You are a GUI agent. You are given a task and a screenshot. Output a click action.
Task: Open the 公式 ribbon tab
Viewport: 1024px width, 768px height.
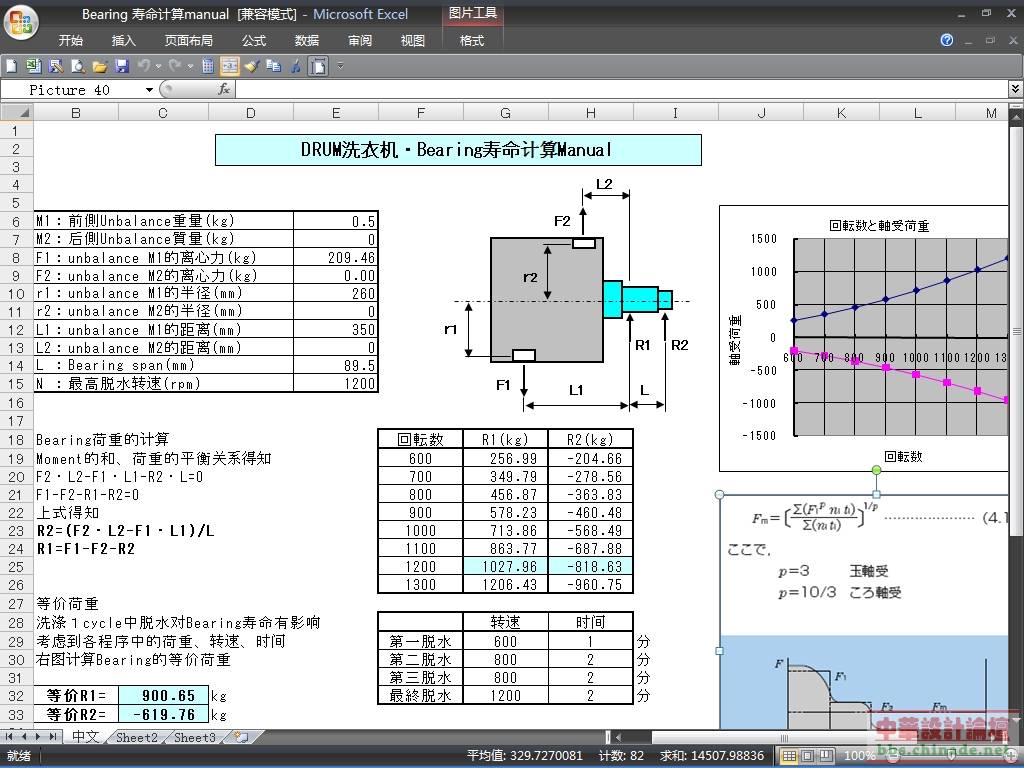[x=254, y=40]
